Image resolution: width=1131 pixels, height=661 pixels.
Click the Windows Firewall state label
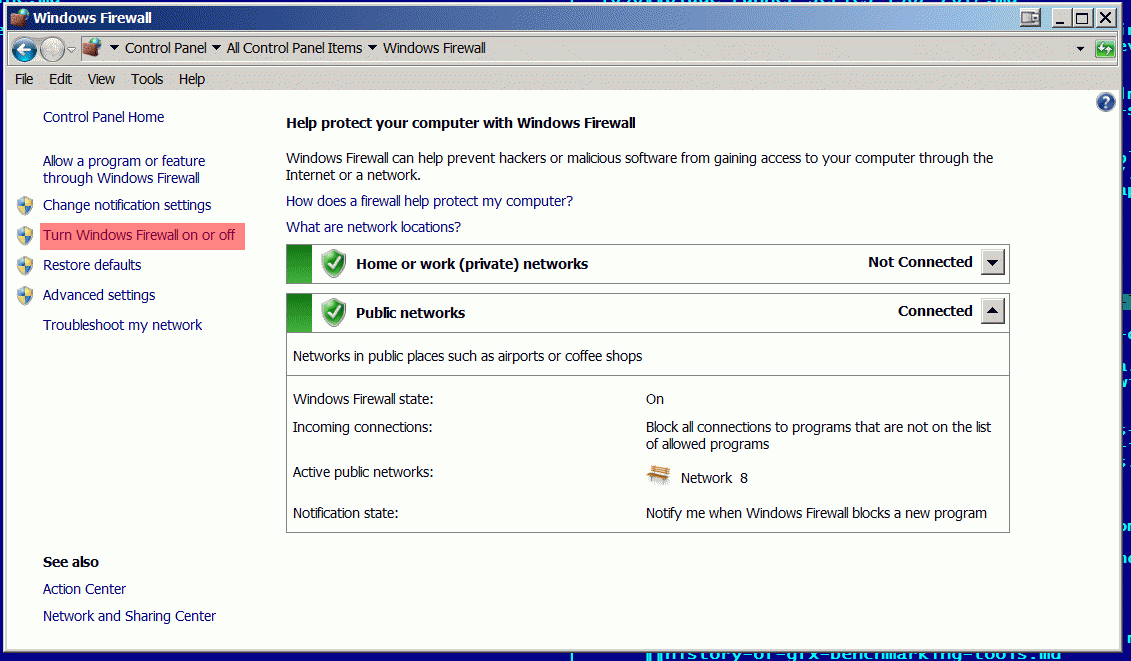pyautogui.click(x=363, y=399)
